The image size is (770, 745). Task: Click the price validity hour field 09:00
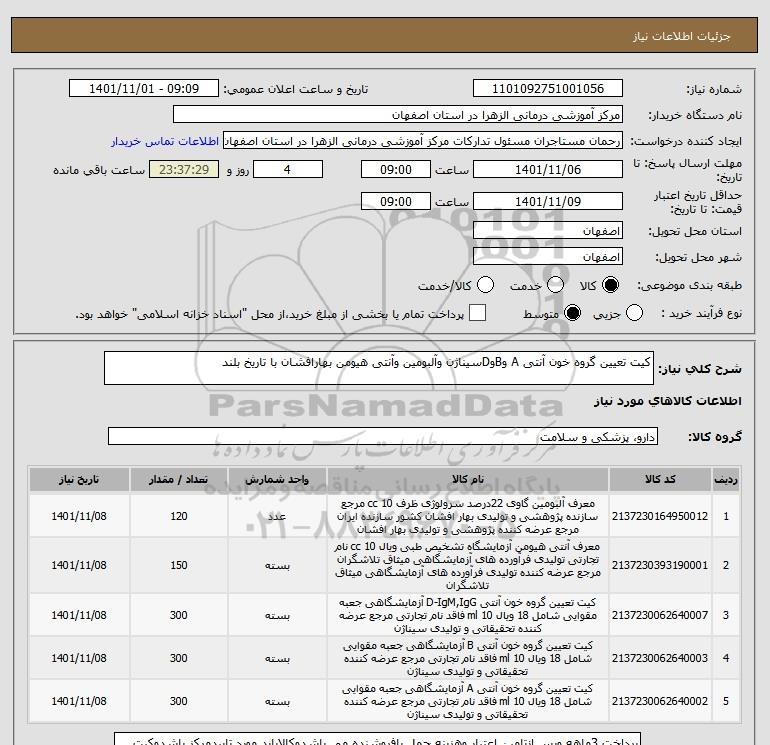(x=396, y=201)
